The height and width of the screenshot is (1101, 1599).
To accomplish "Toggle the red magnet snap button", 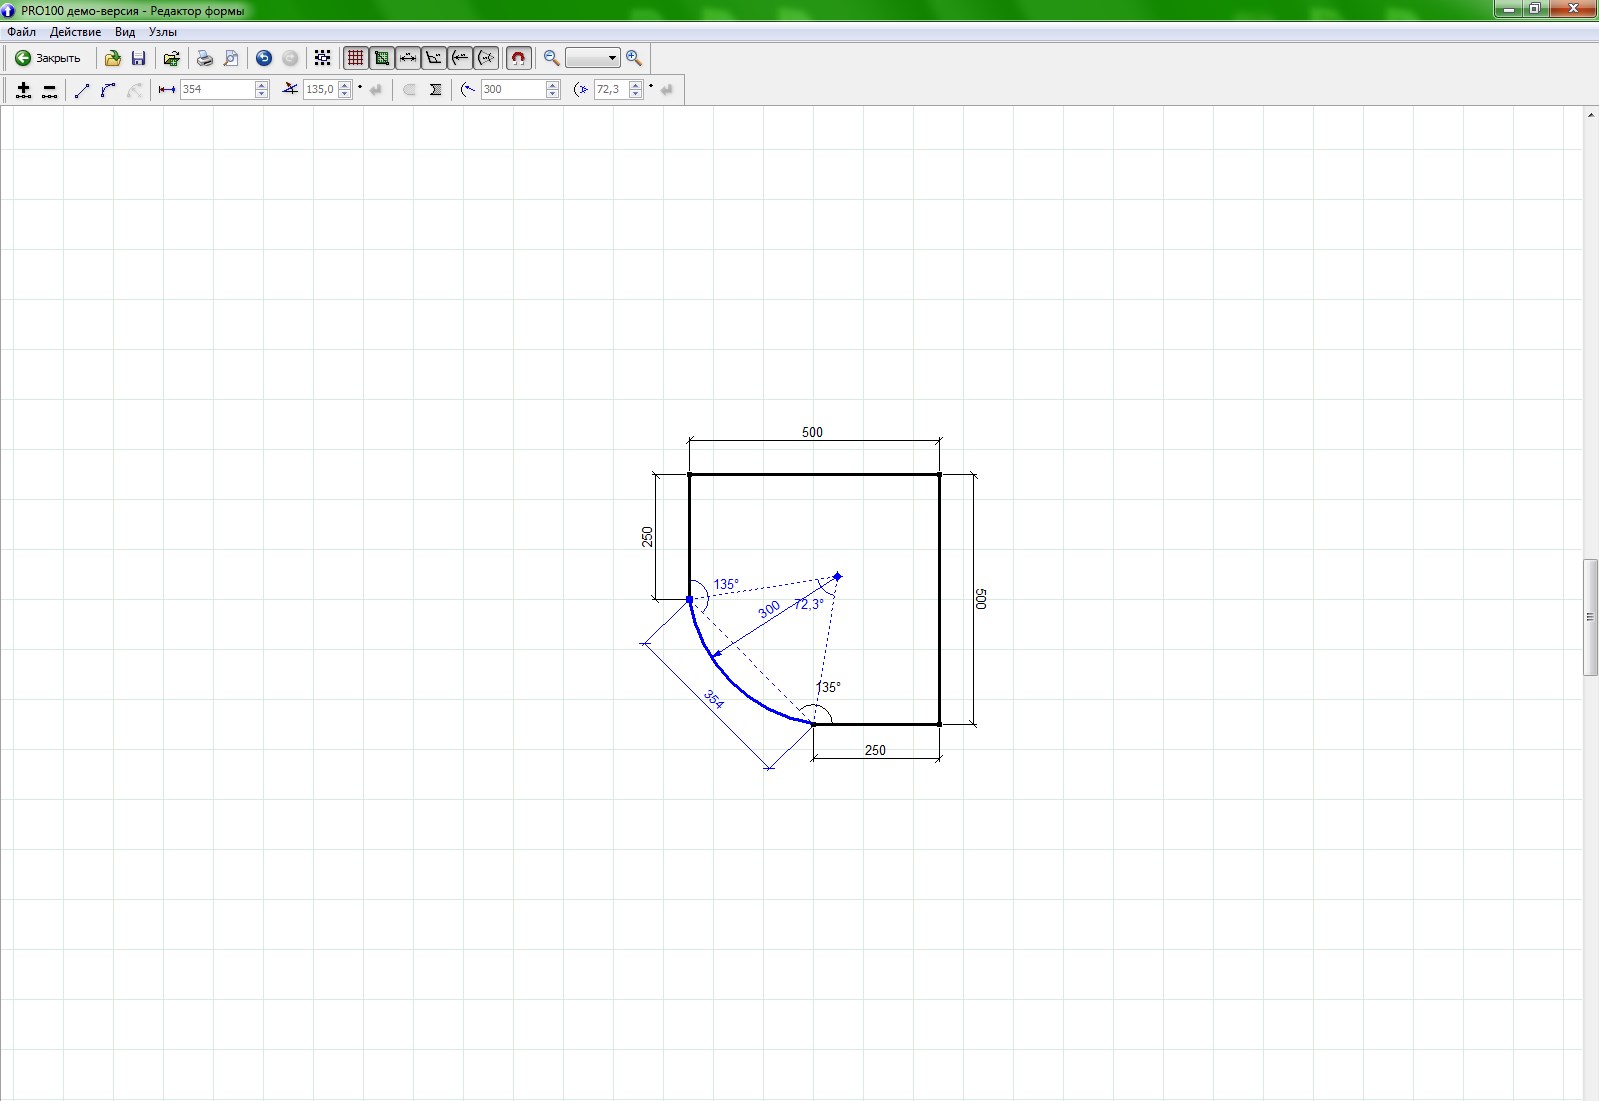I will pyautogui.click(x=518, y=58).
